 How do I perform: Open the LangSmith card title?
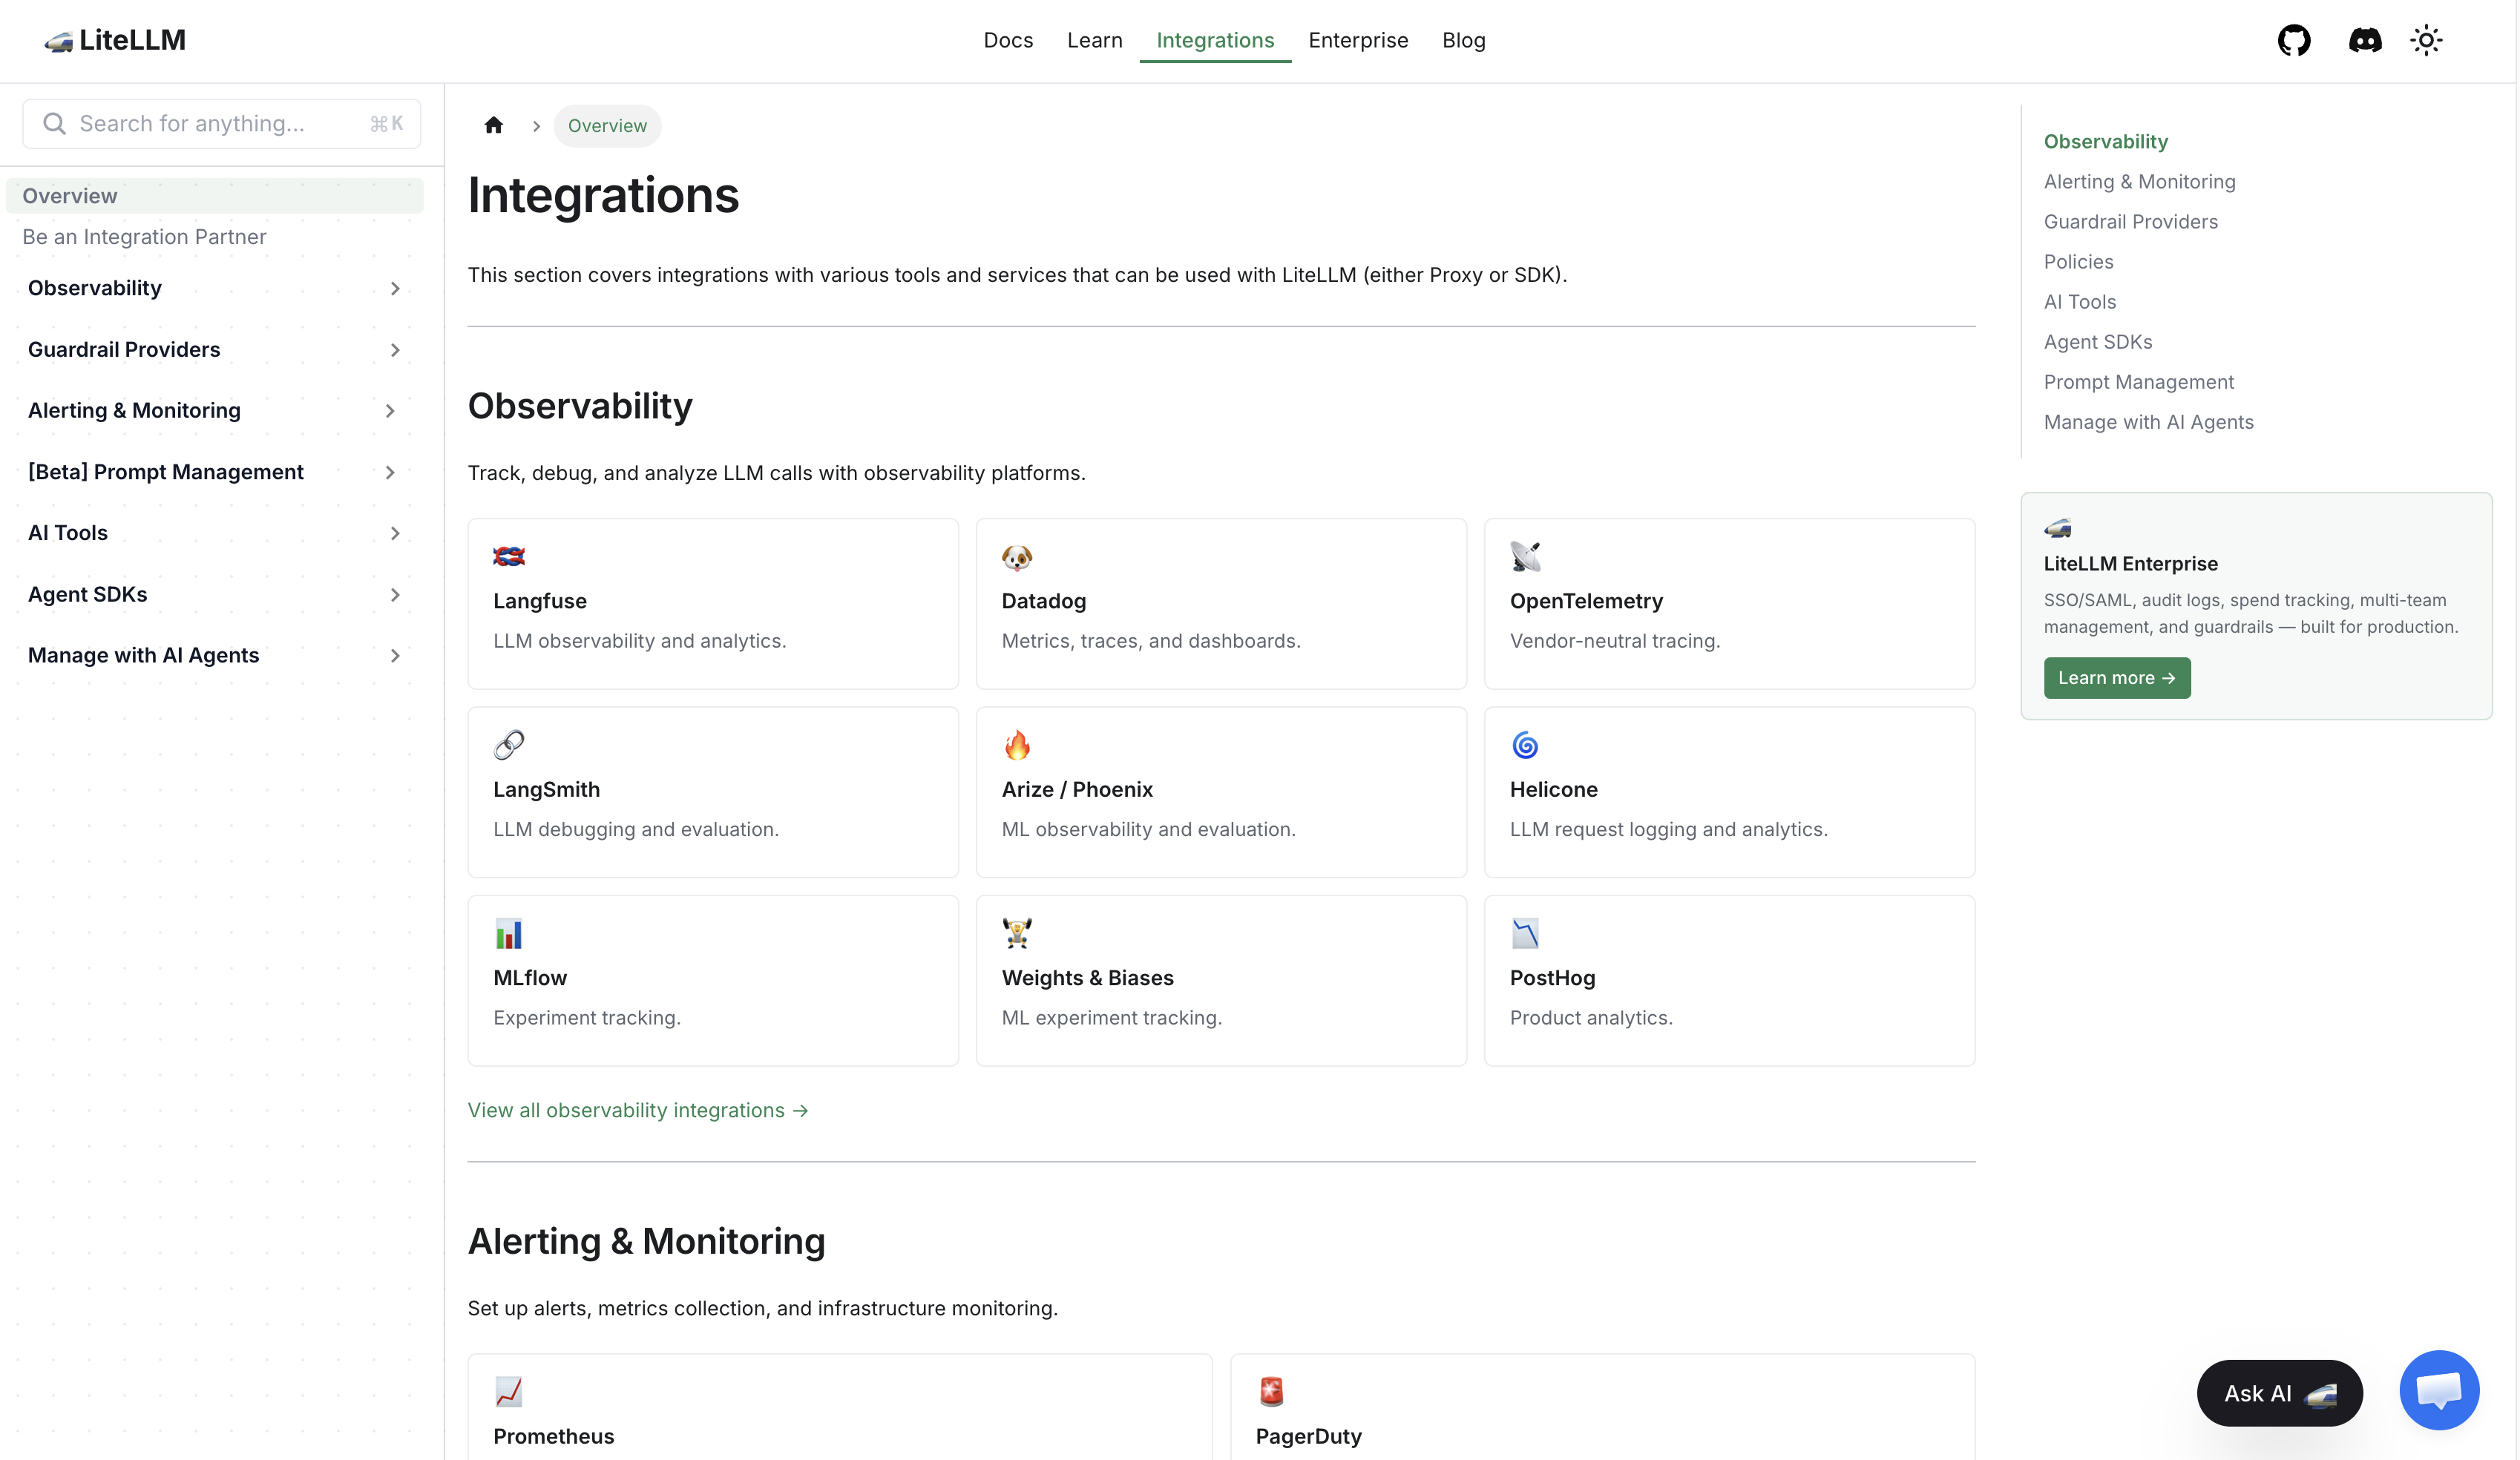pos(546,790)
